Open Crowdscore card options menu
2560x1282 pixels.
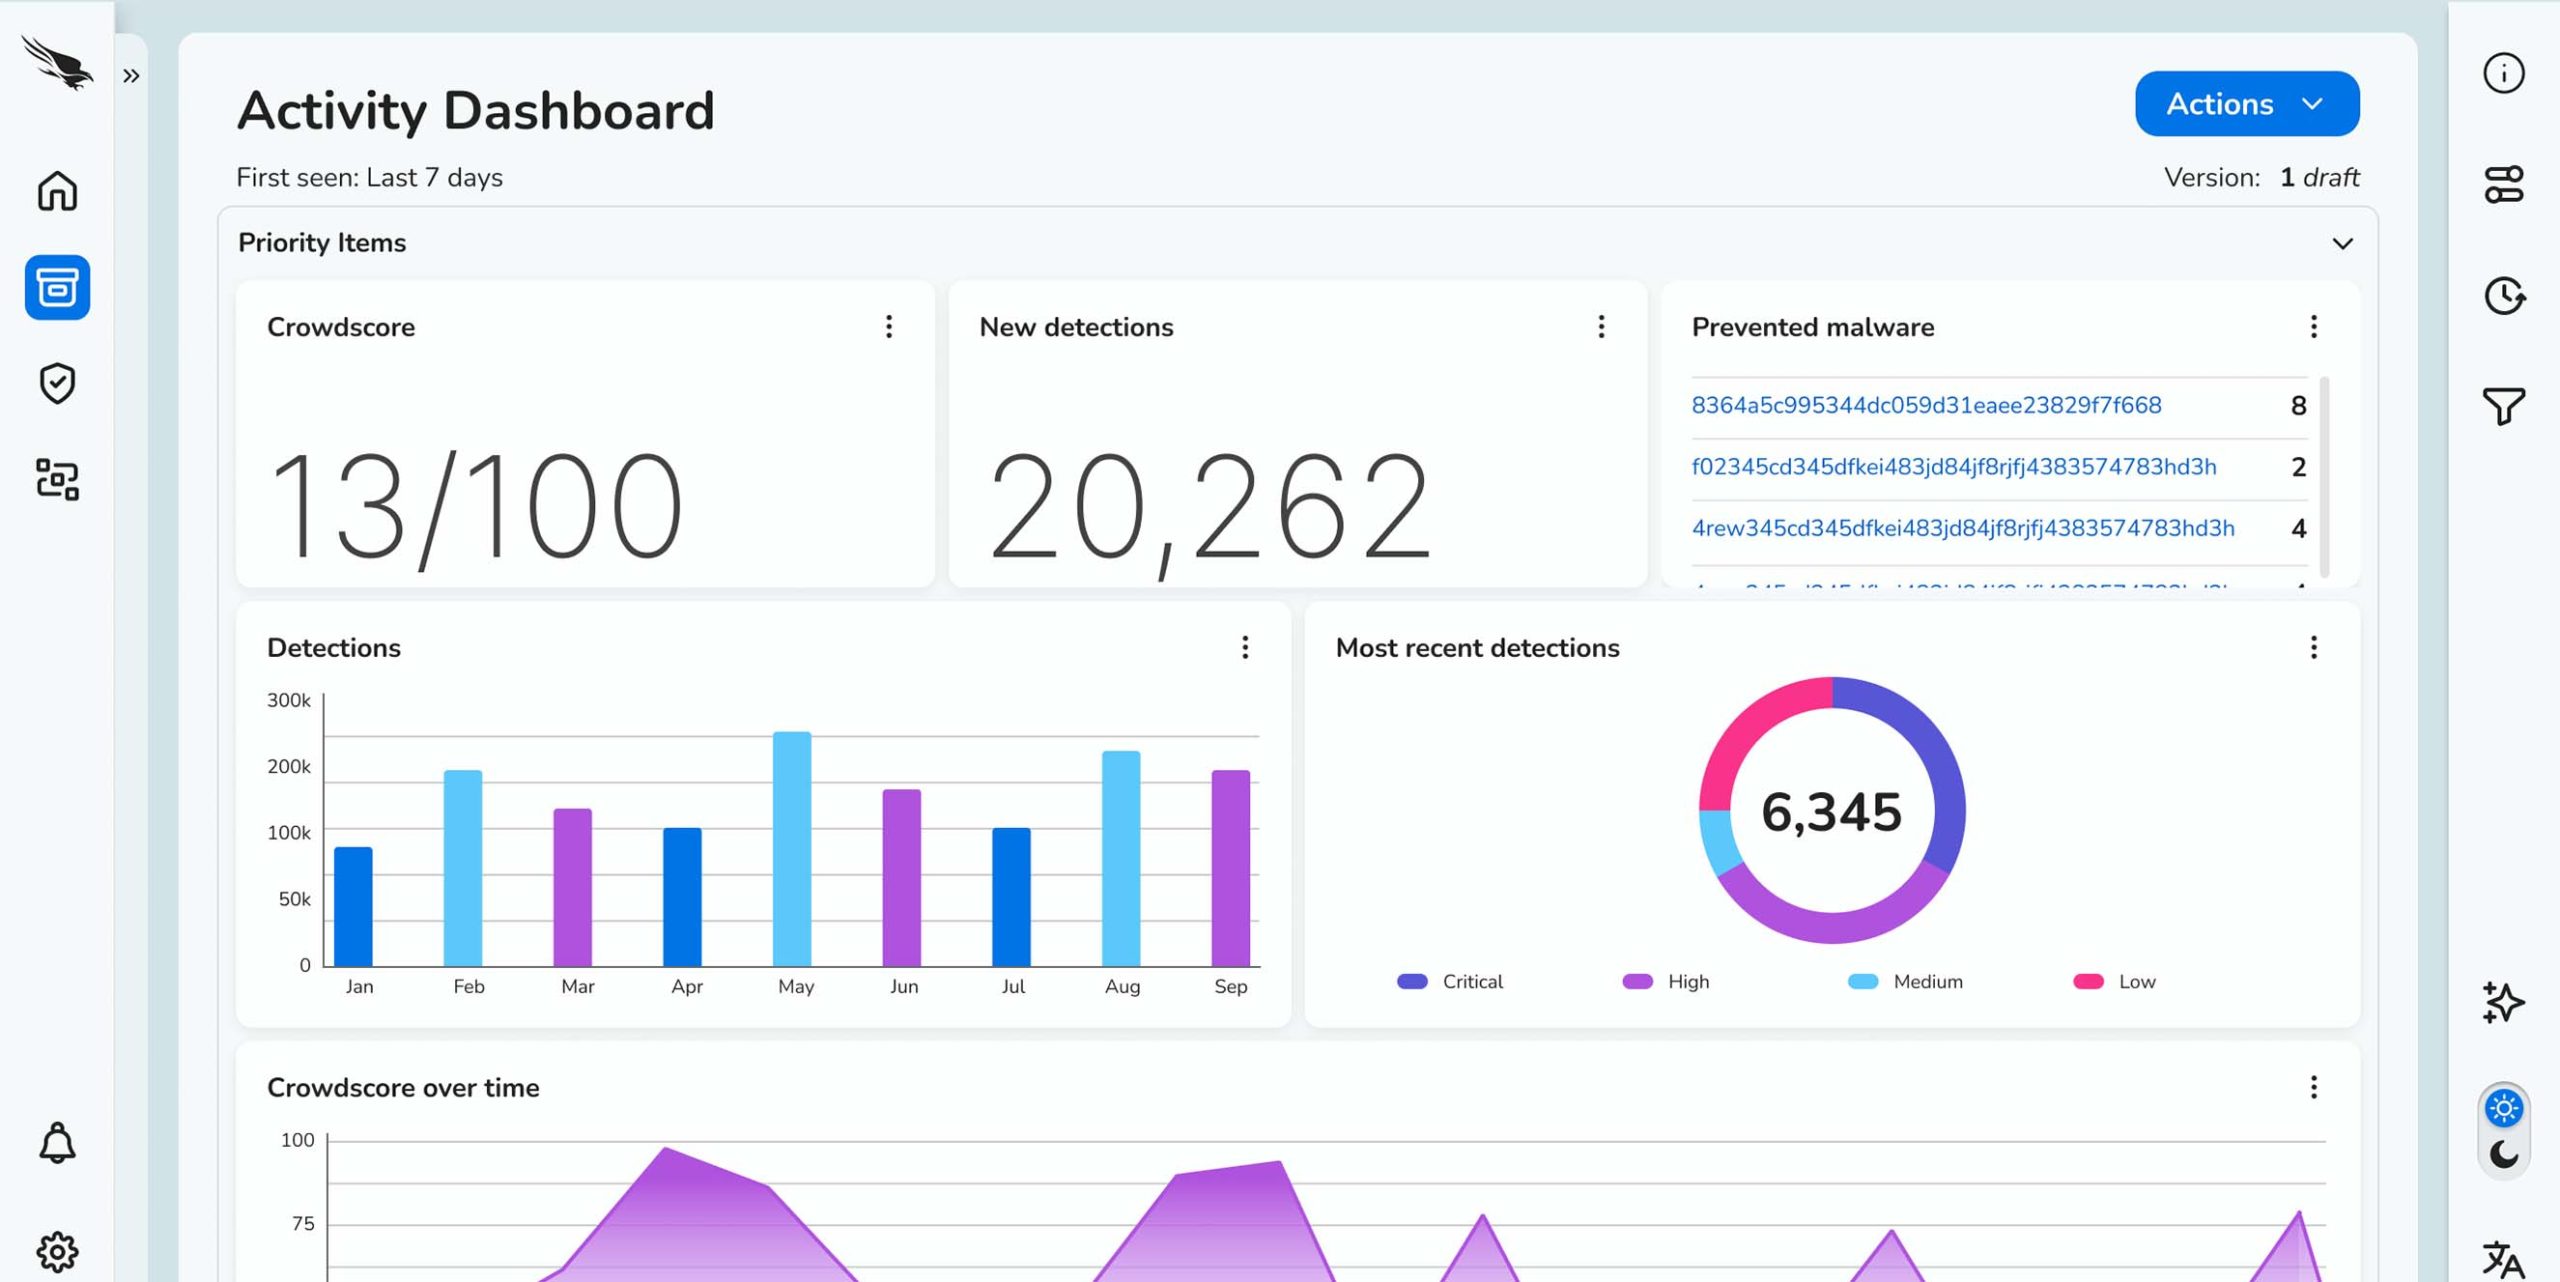(889, 327)
